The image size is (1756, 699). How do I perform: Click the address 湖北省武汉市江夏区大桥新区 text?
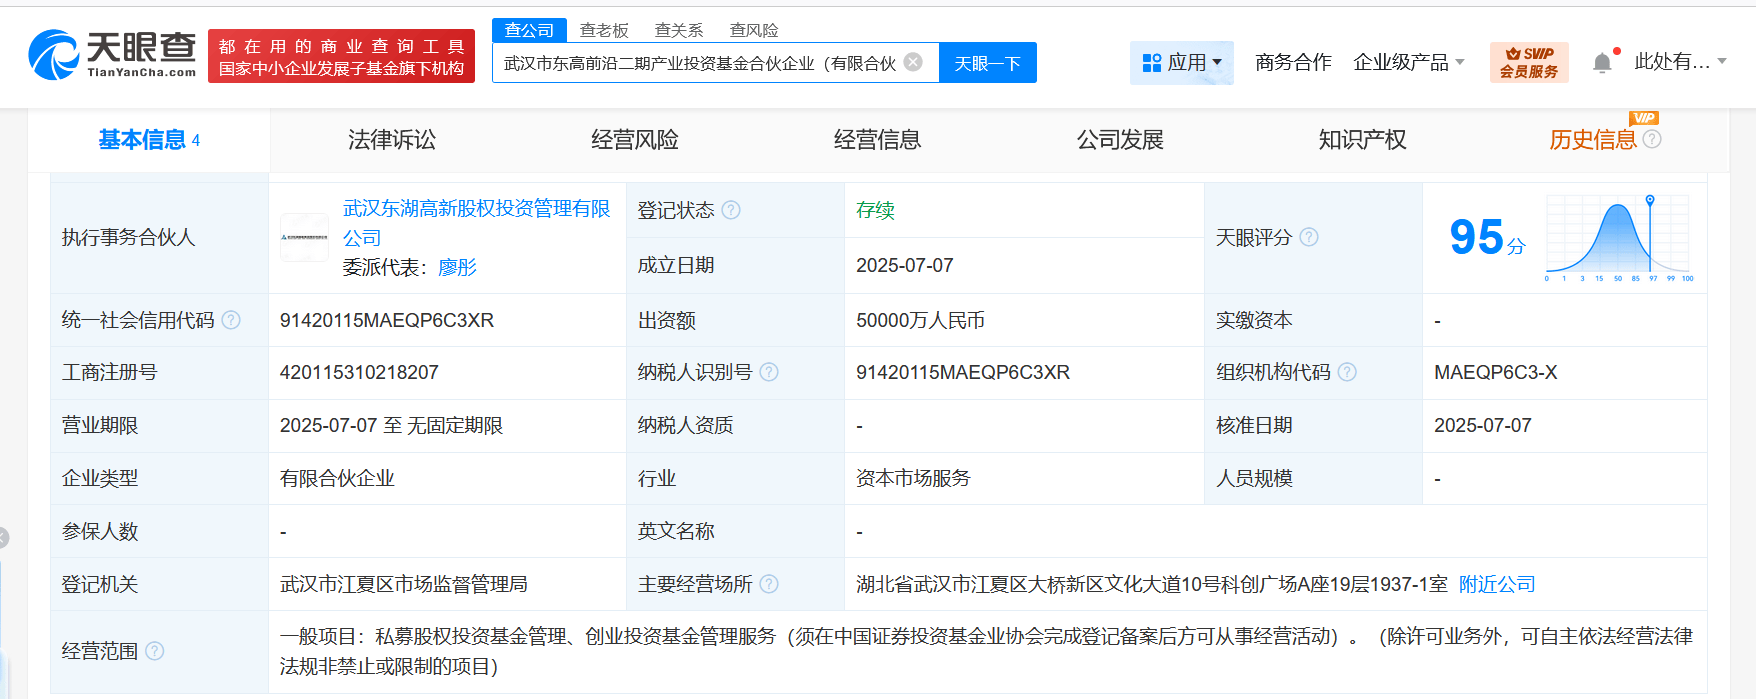[1152, 584]
